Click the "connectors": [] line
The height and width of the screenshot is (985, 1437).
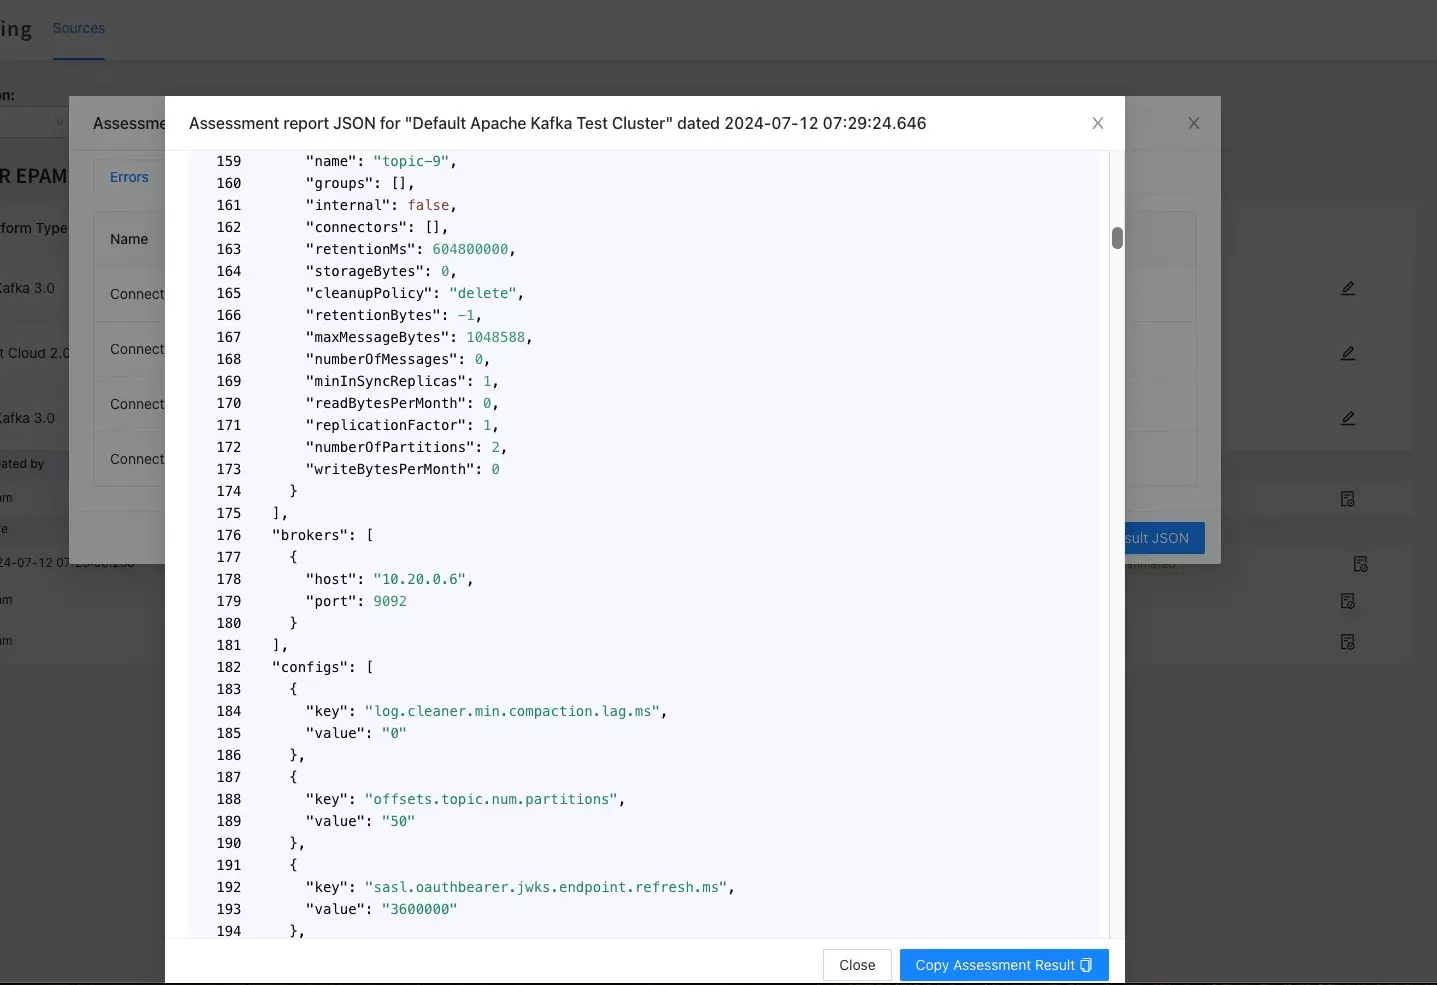point(377,227)
